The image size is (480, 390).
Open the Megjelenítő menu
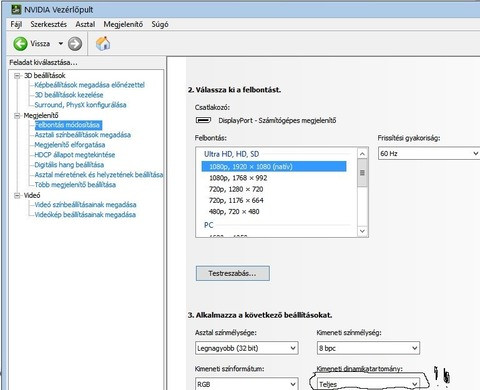(123, 24)
